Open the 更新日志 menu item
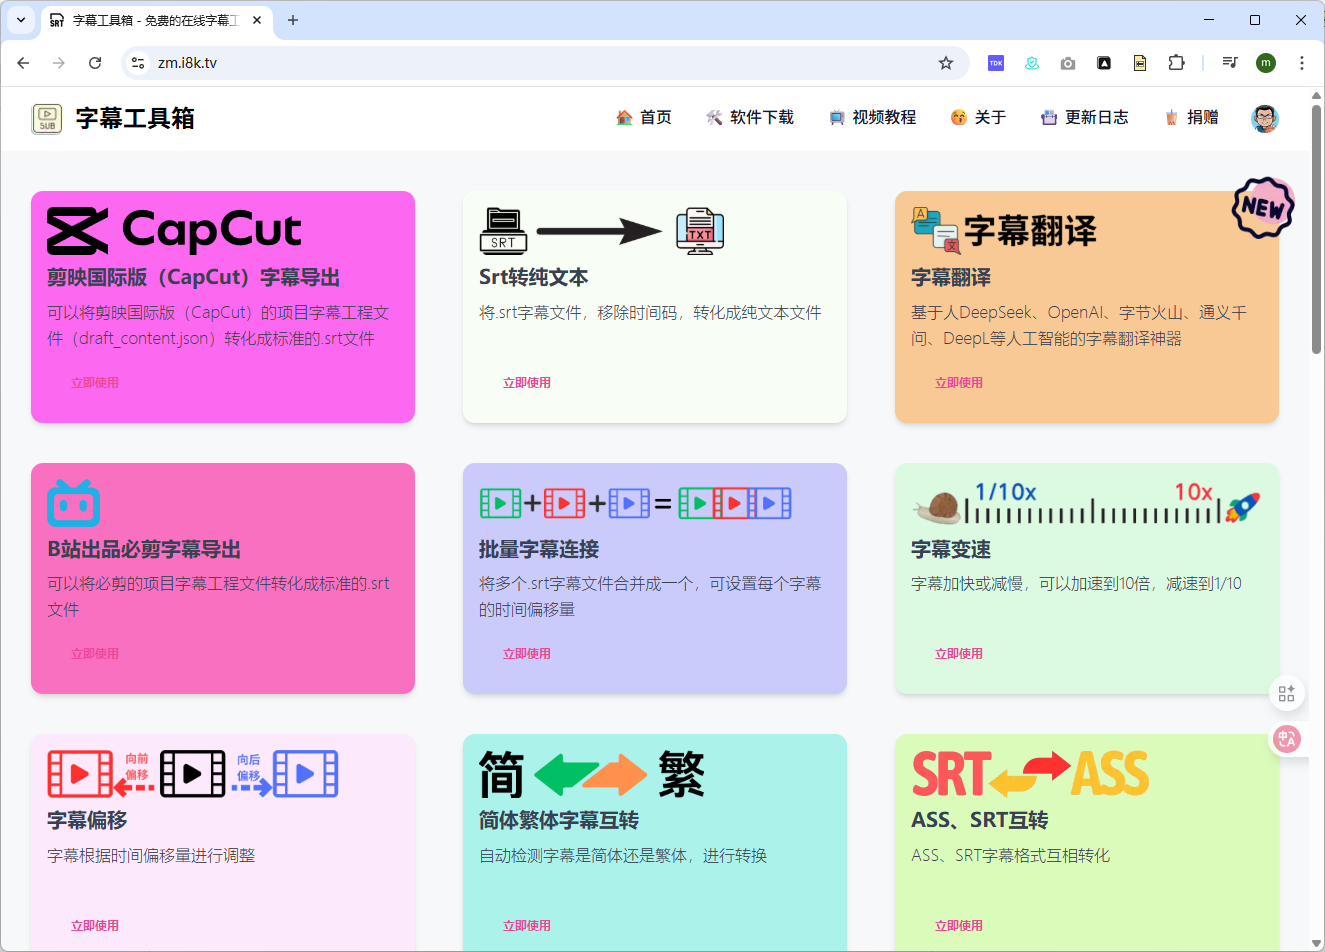The image size is (1325, 952). pyautogui.click(x=1085, y=117)
